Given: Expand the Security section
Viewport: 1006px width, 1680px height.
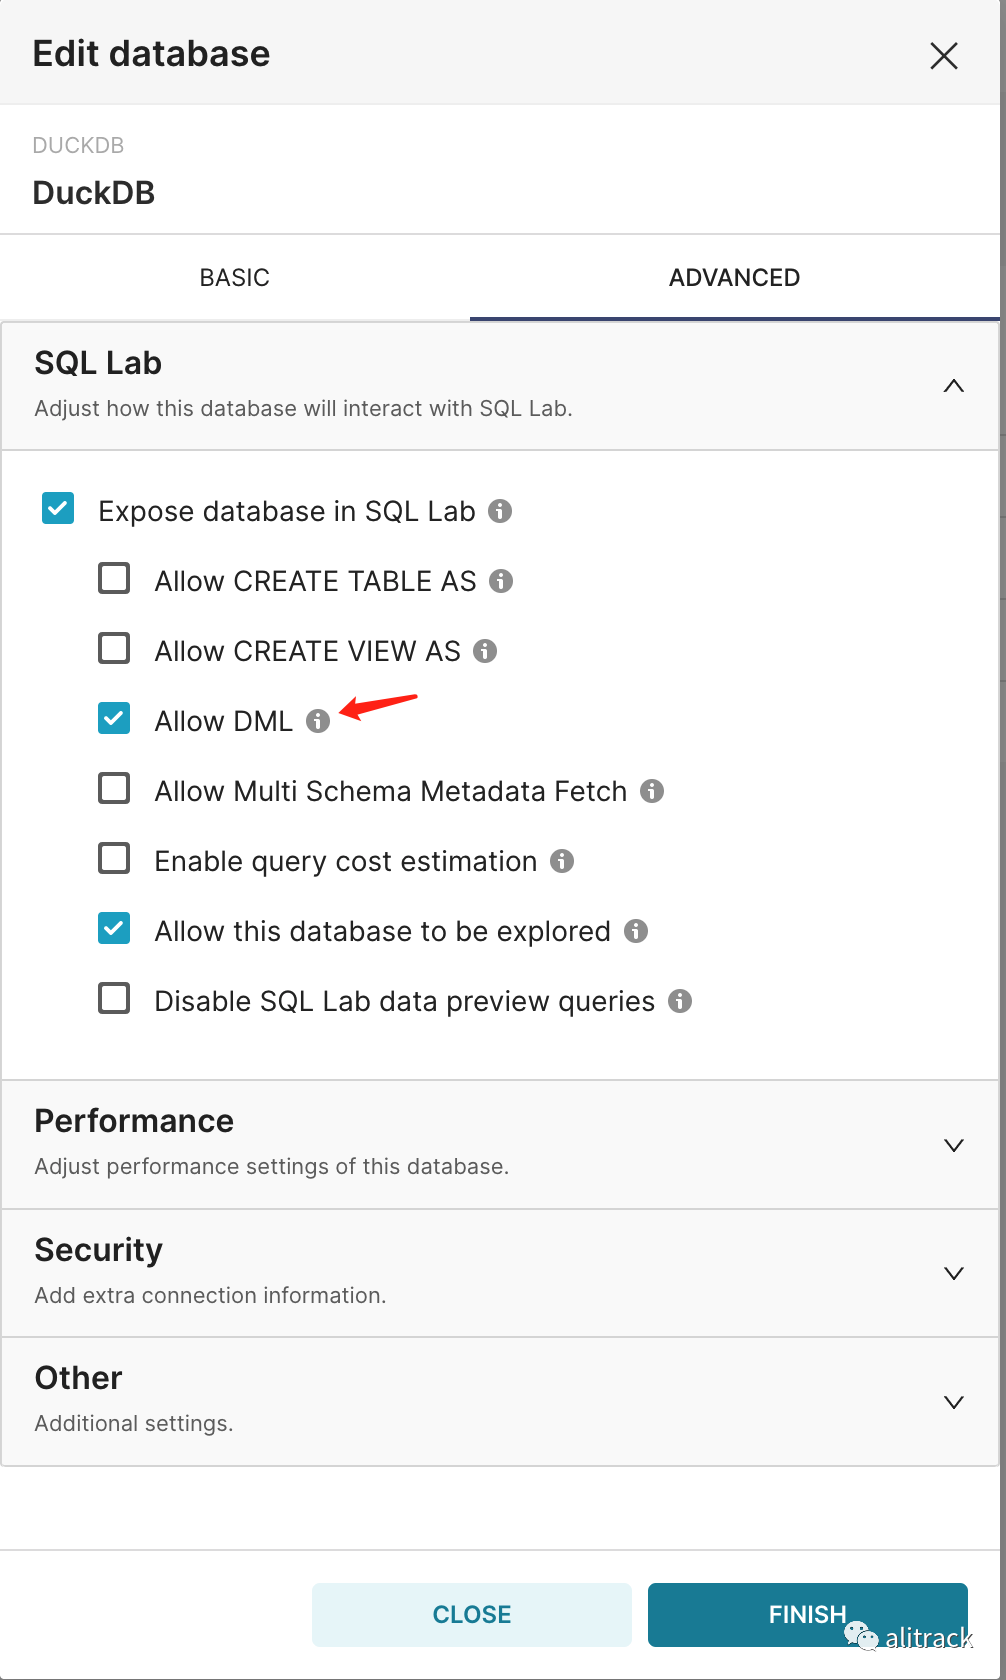Looking at the screenshot, I should [x=953, y=1273].
